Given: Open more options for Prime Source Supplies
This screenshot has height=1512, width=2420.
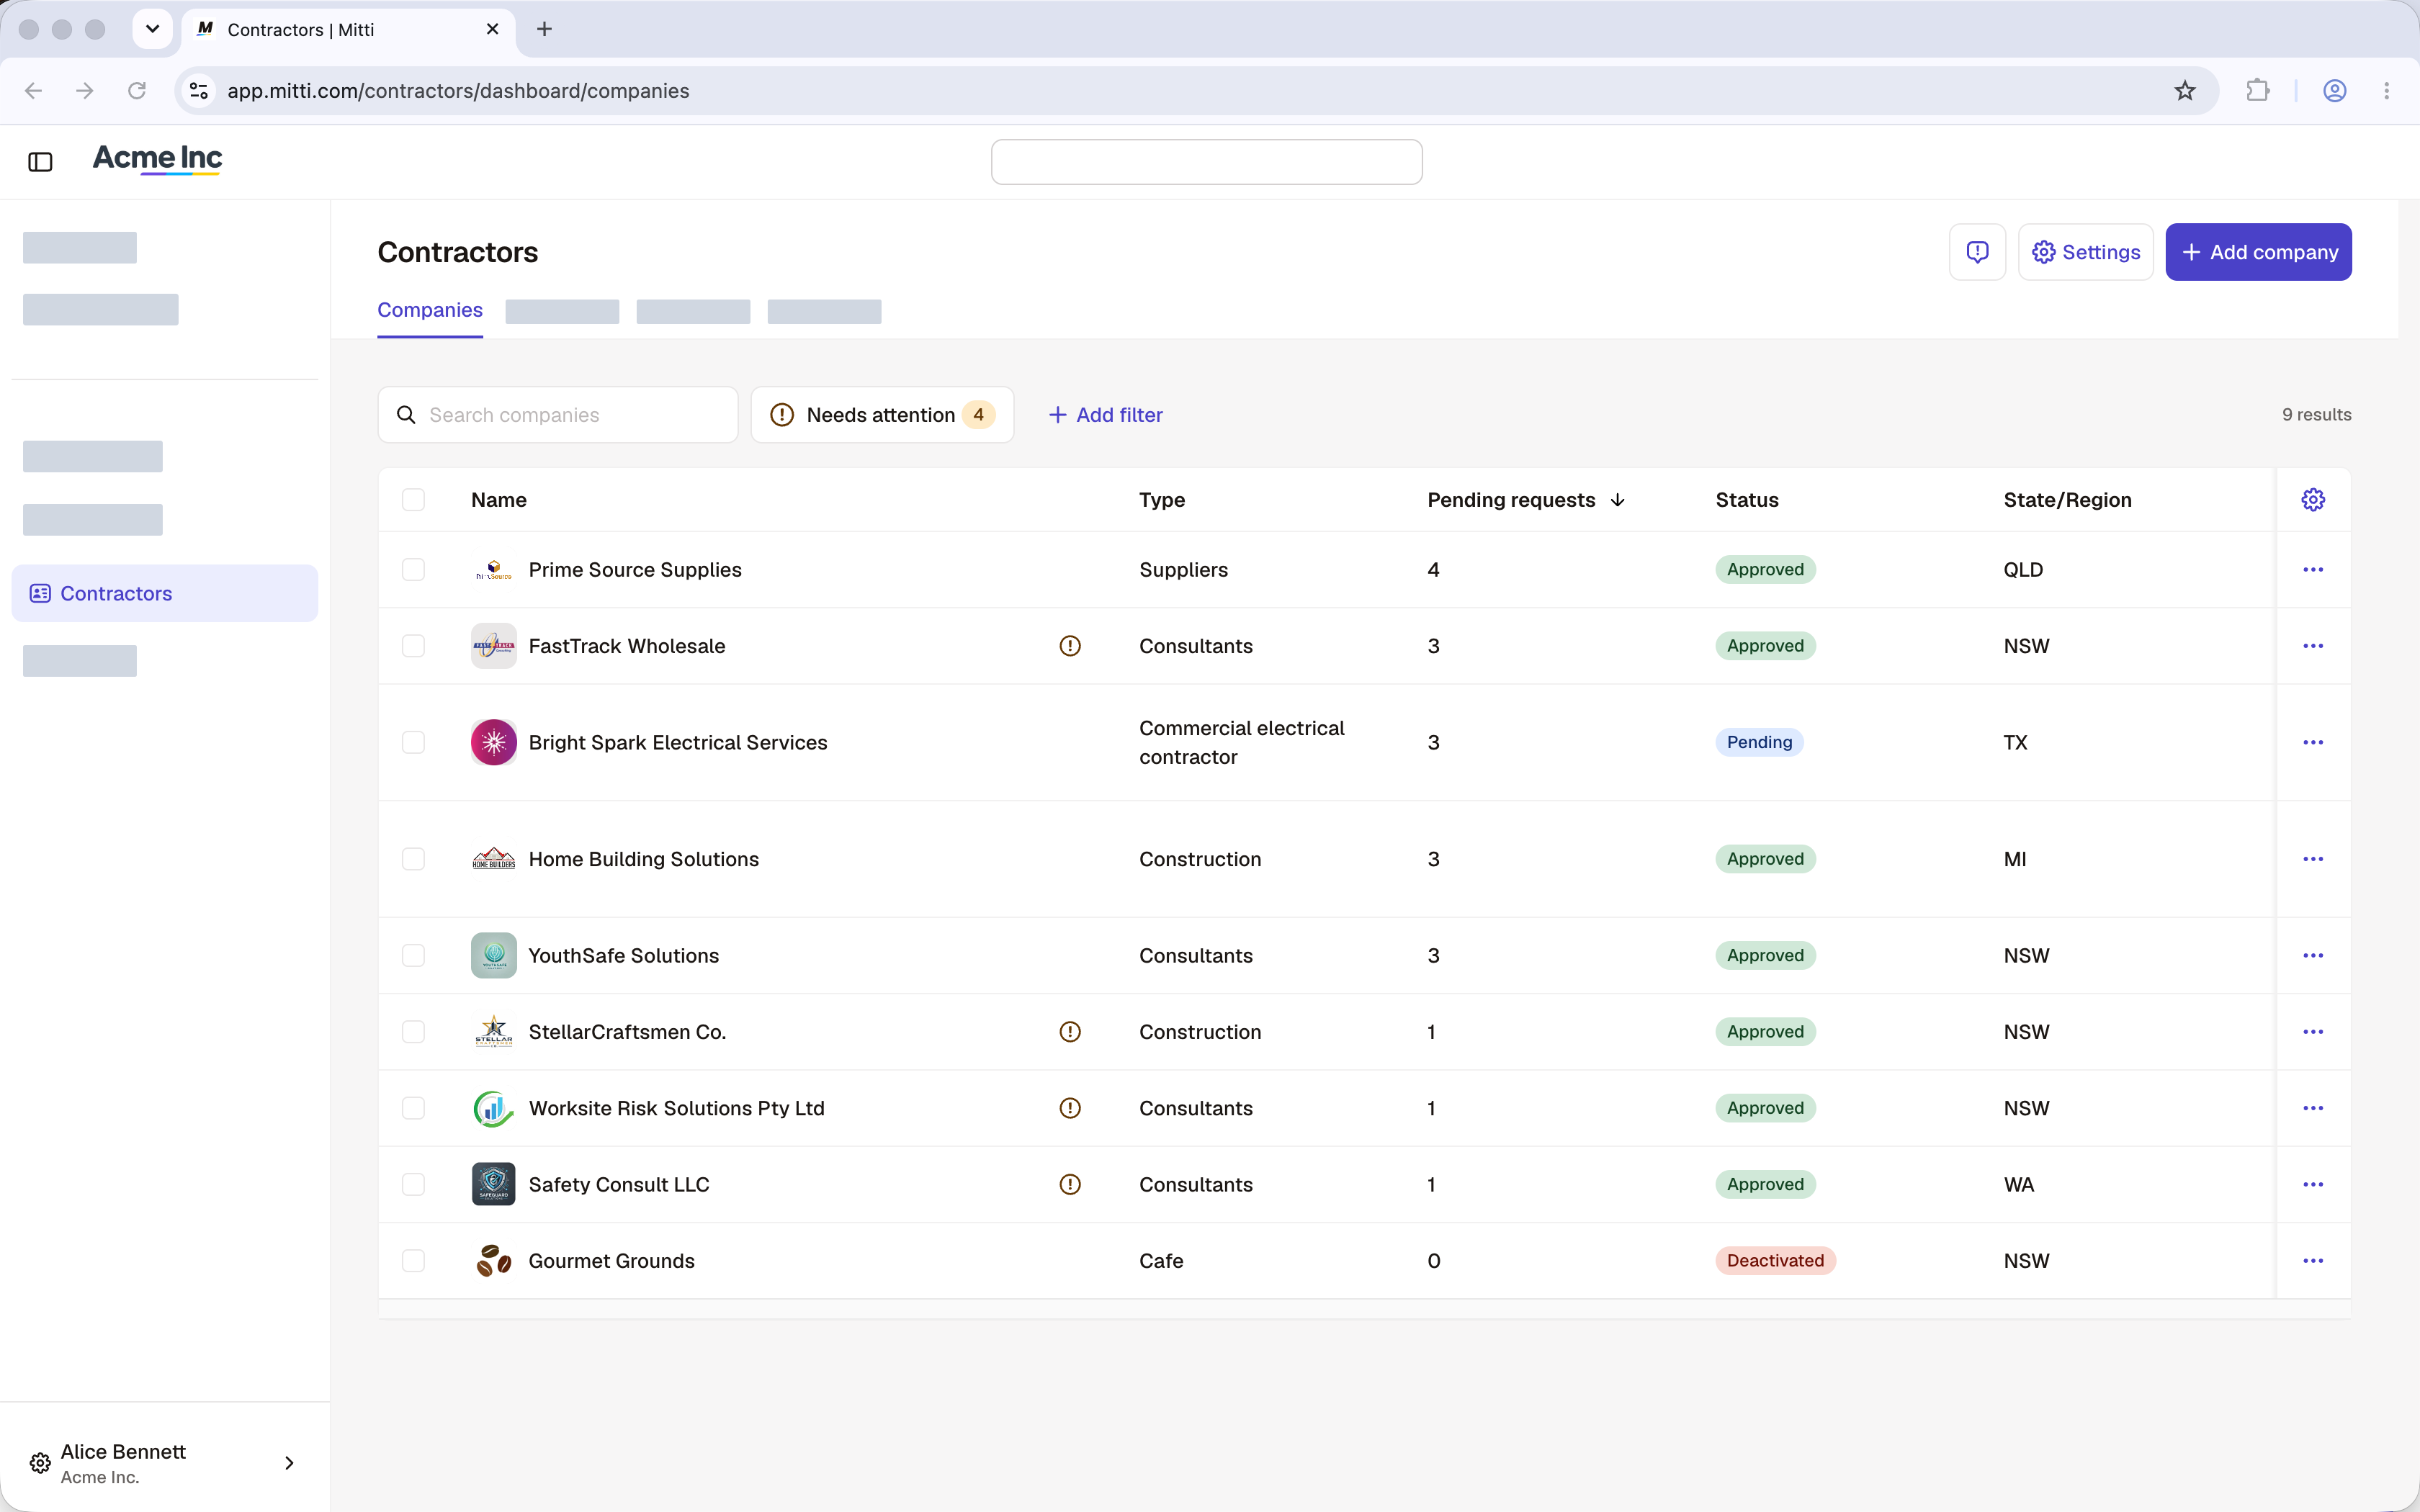Looking at the screenshot, I should [2313, 570].
